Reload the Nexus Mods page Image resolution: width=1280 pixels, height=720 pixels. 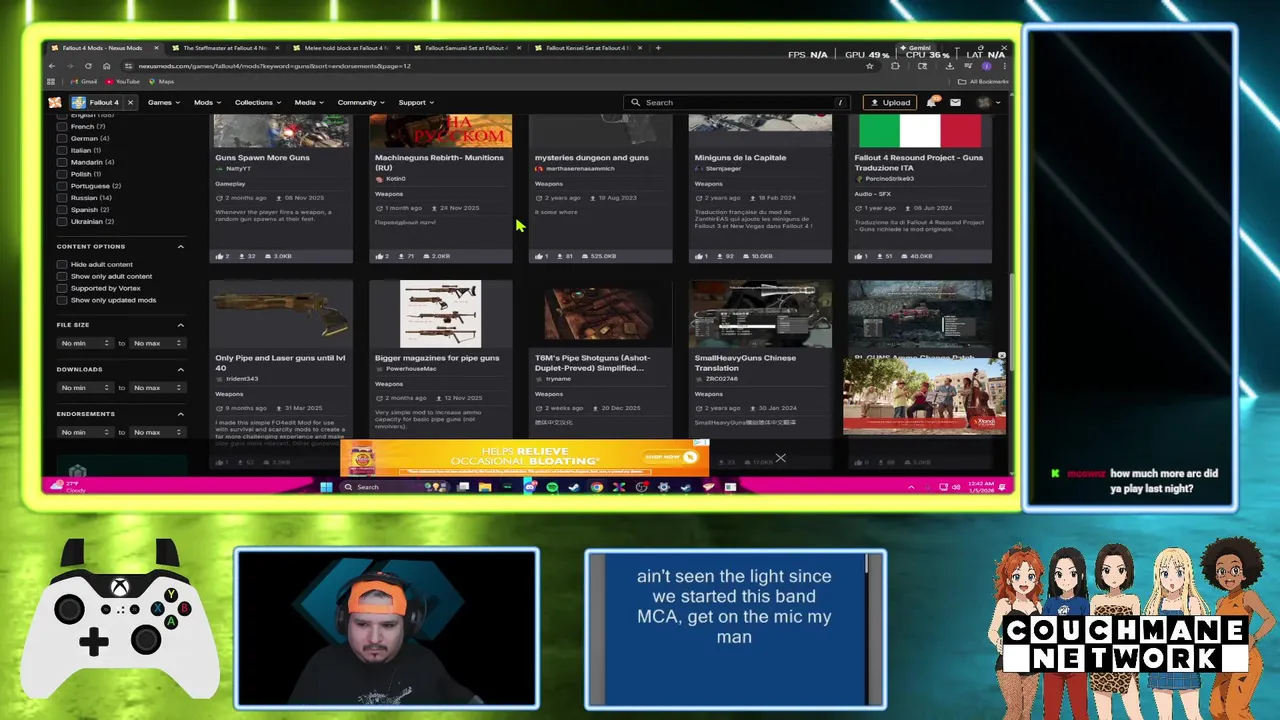(x=88, y=66)
